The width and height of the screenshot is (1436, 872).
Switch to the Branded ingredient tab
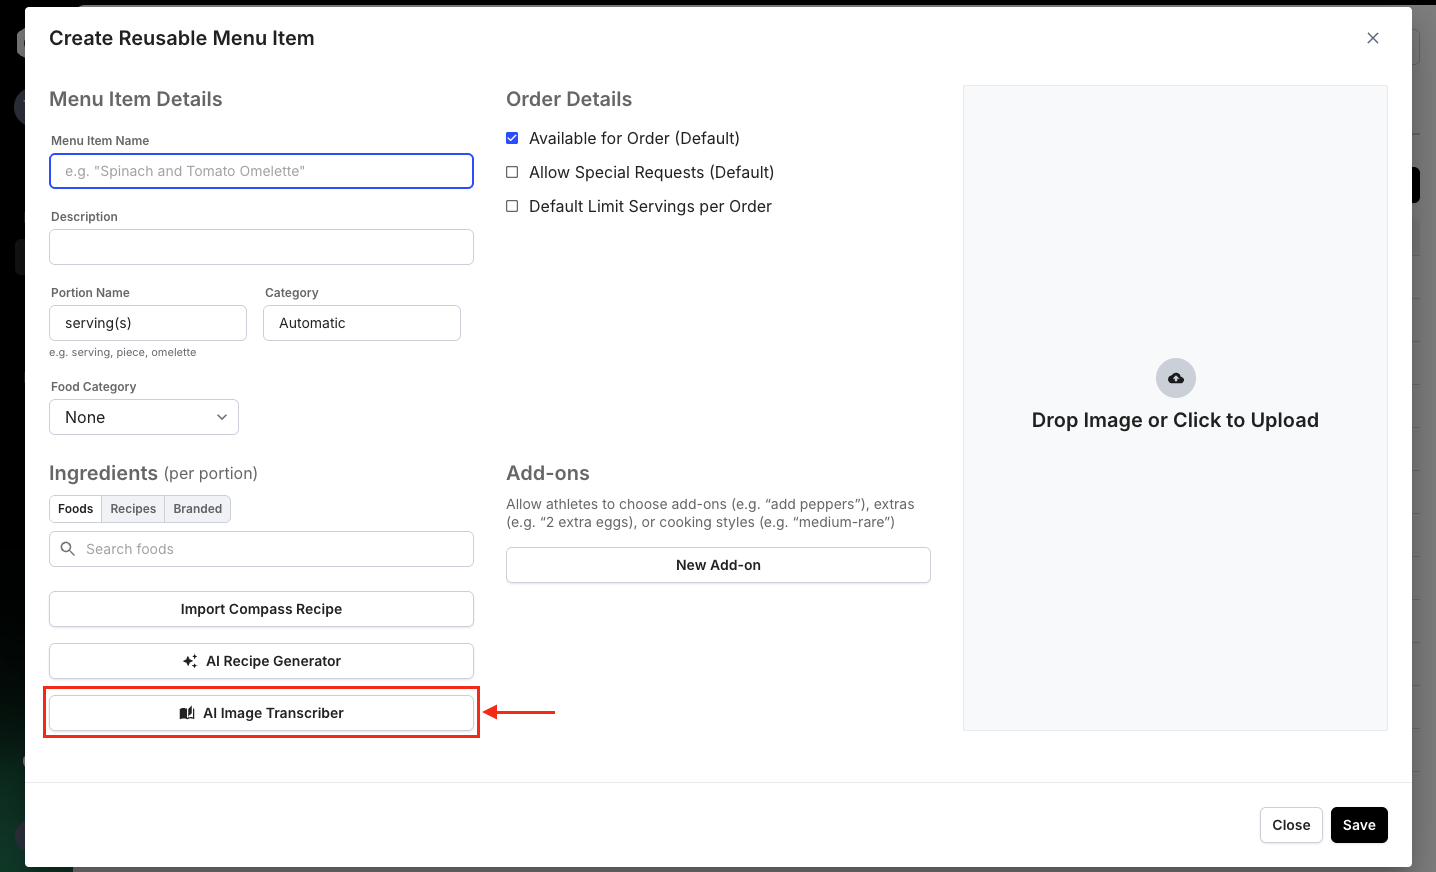[198, 509]
